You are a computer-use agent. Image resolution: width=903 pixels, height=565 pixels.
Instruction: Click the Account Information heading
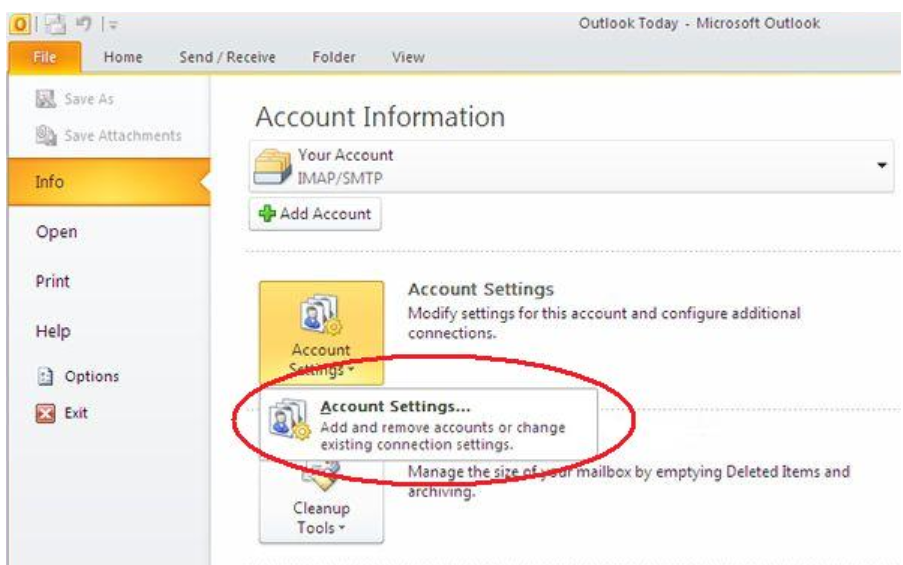[380, 117]
